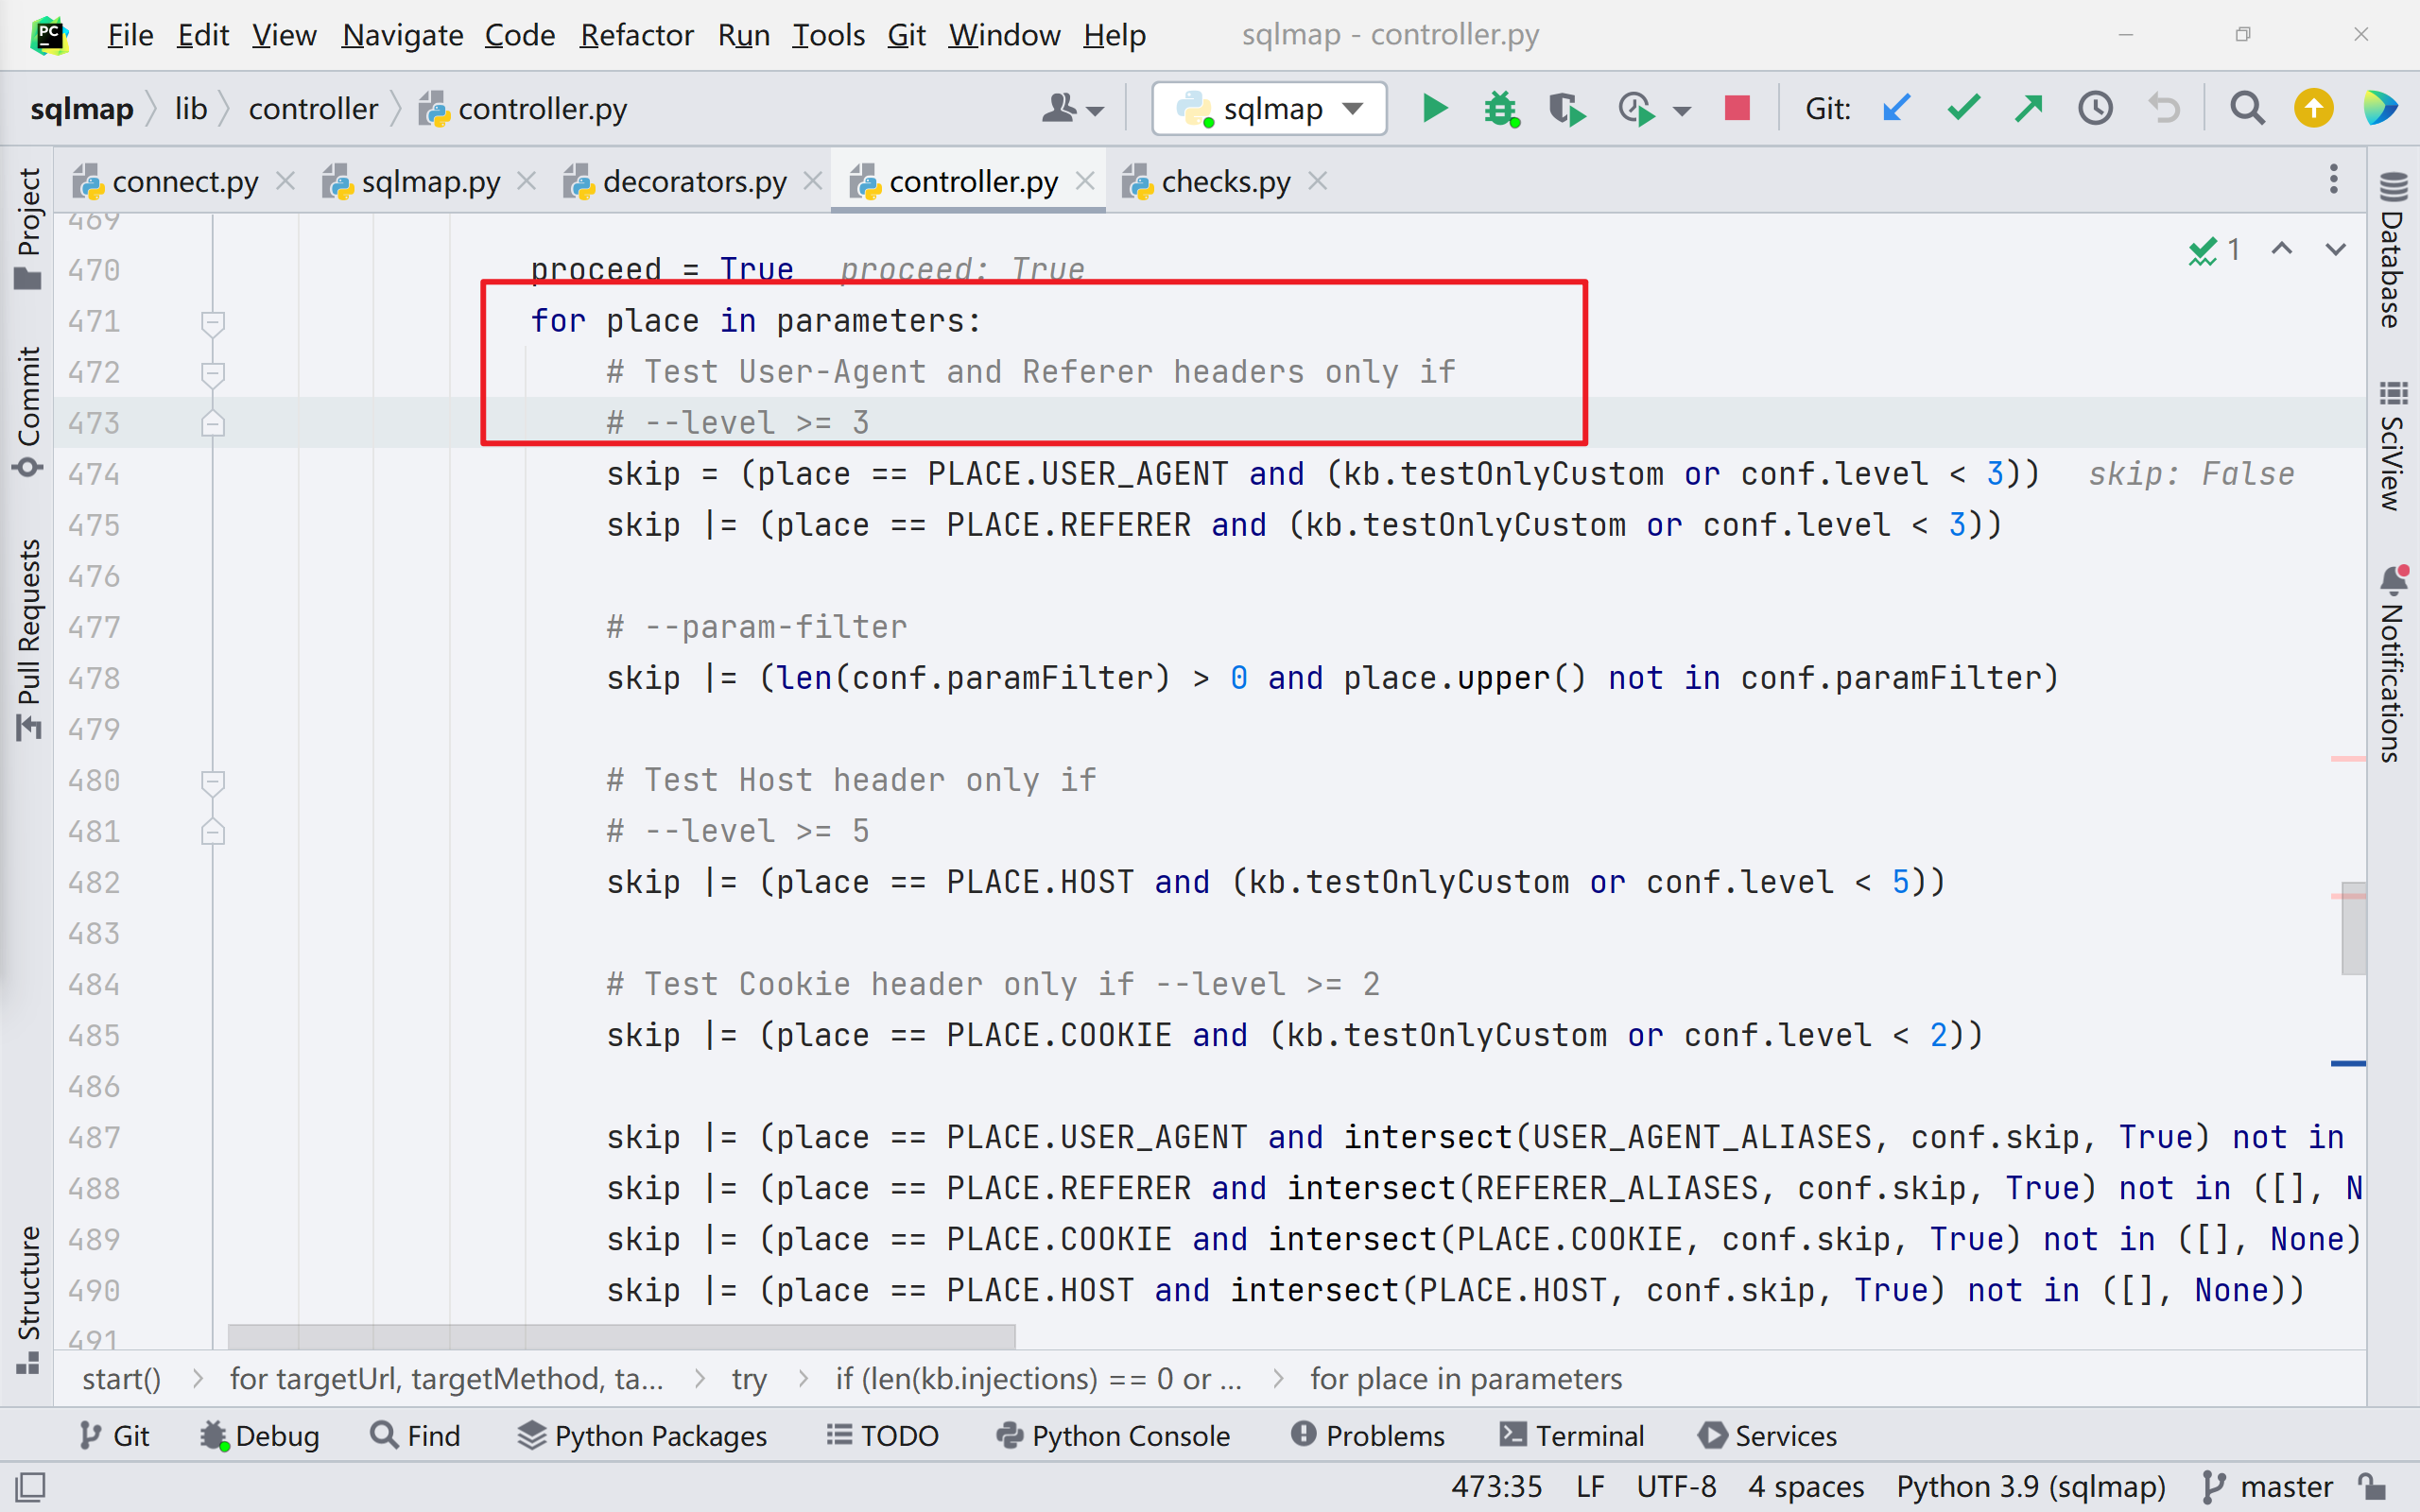Open the Tools menu
This screenshot has height=1512, width=2420.
[x=828, y=36]
